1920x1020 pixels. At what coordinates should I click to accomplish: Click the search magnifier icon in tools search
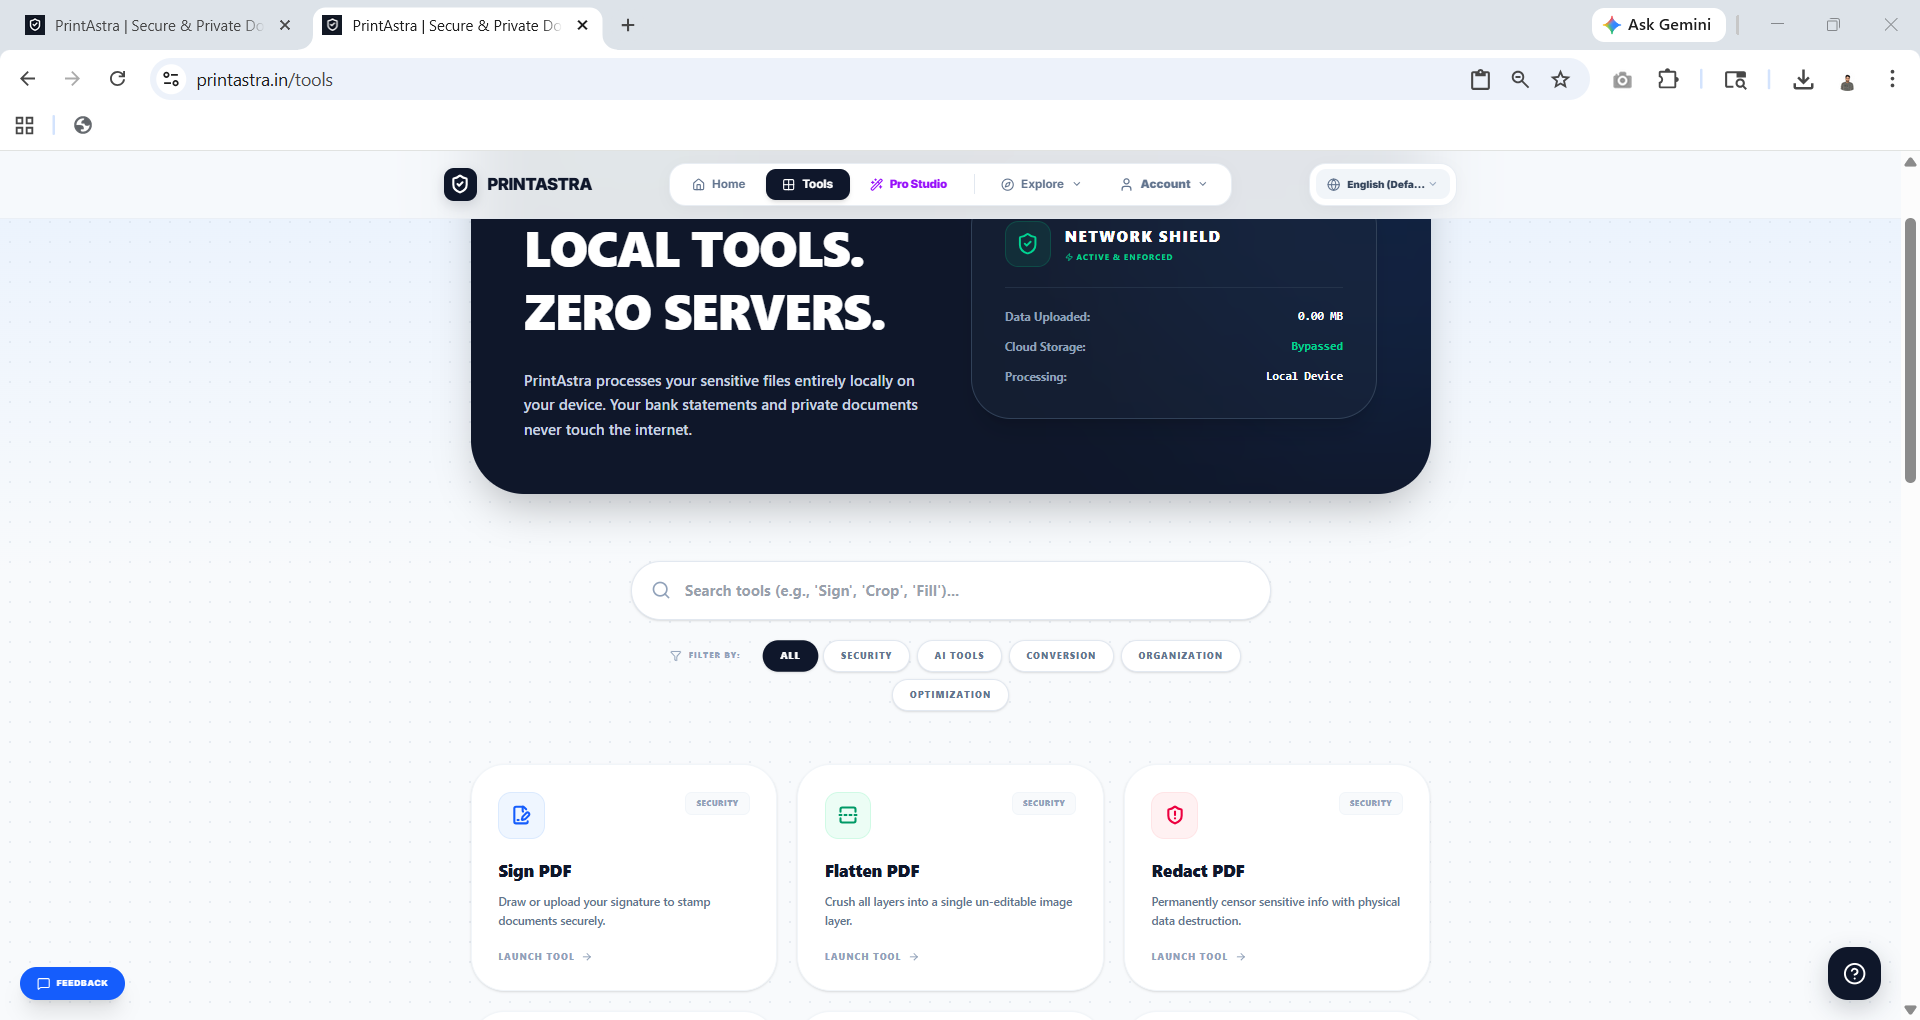(x=661, y=590)
